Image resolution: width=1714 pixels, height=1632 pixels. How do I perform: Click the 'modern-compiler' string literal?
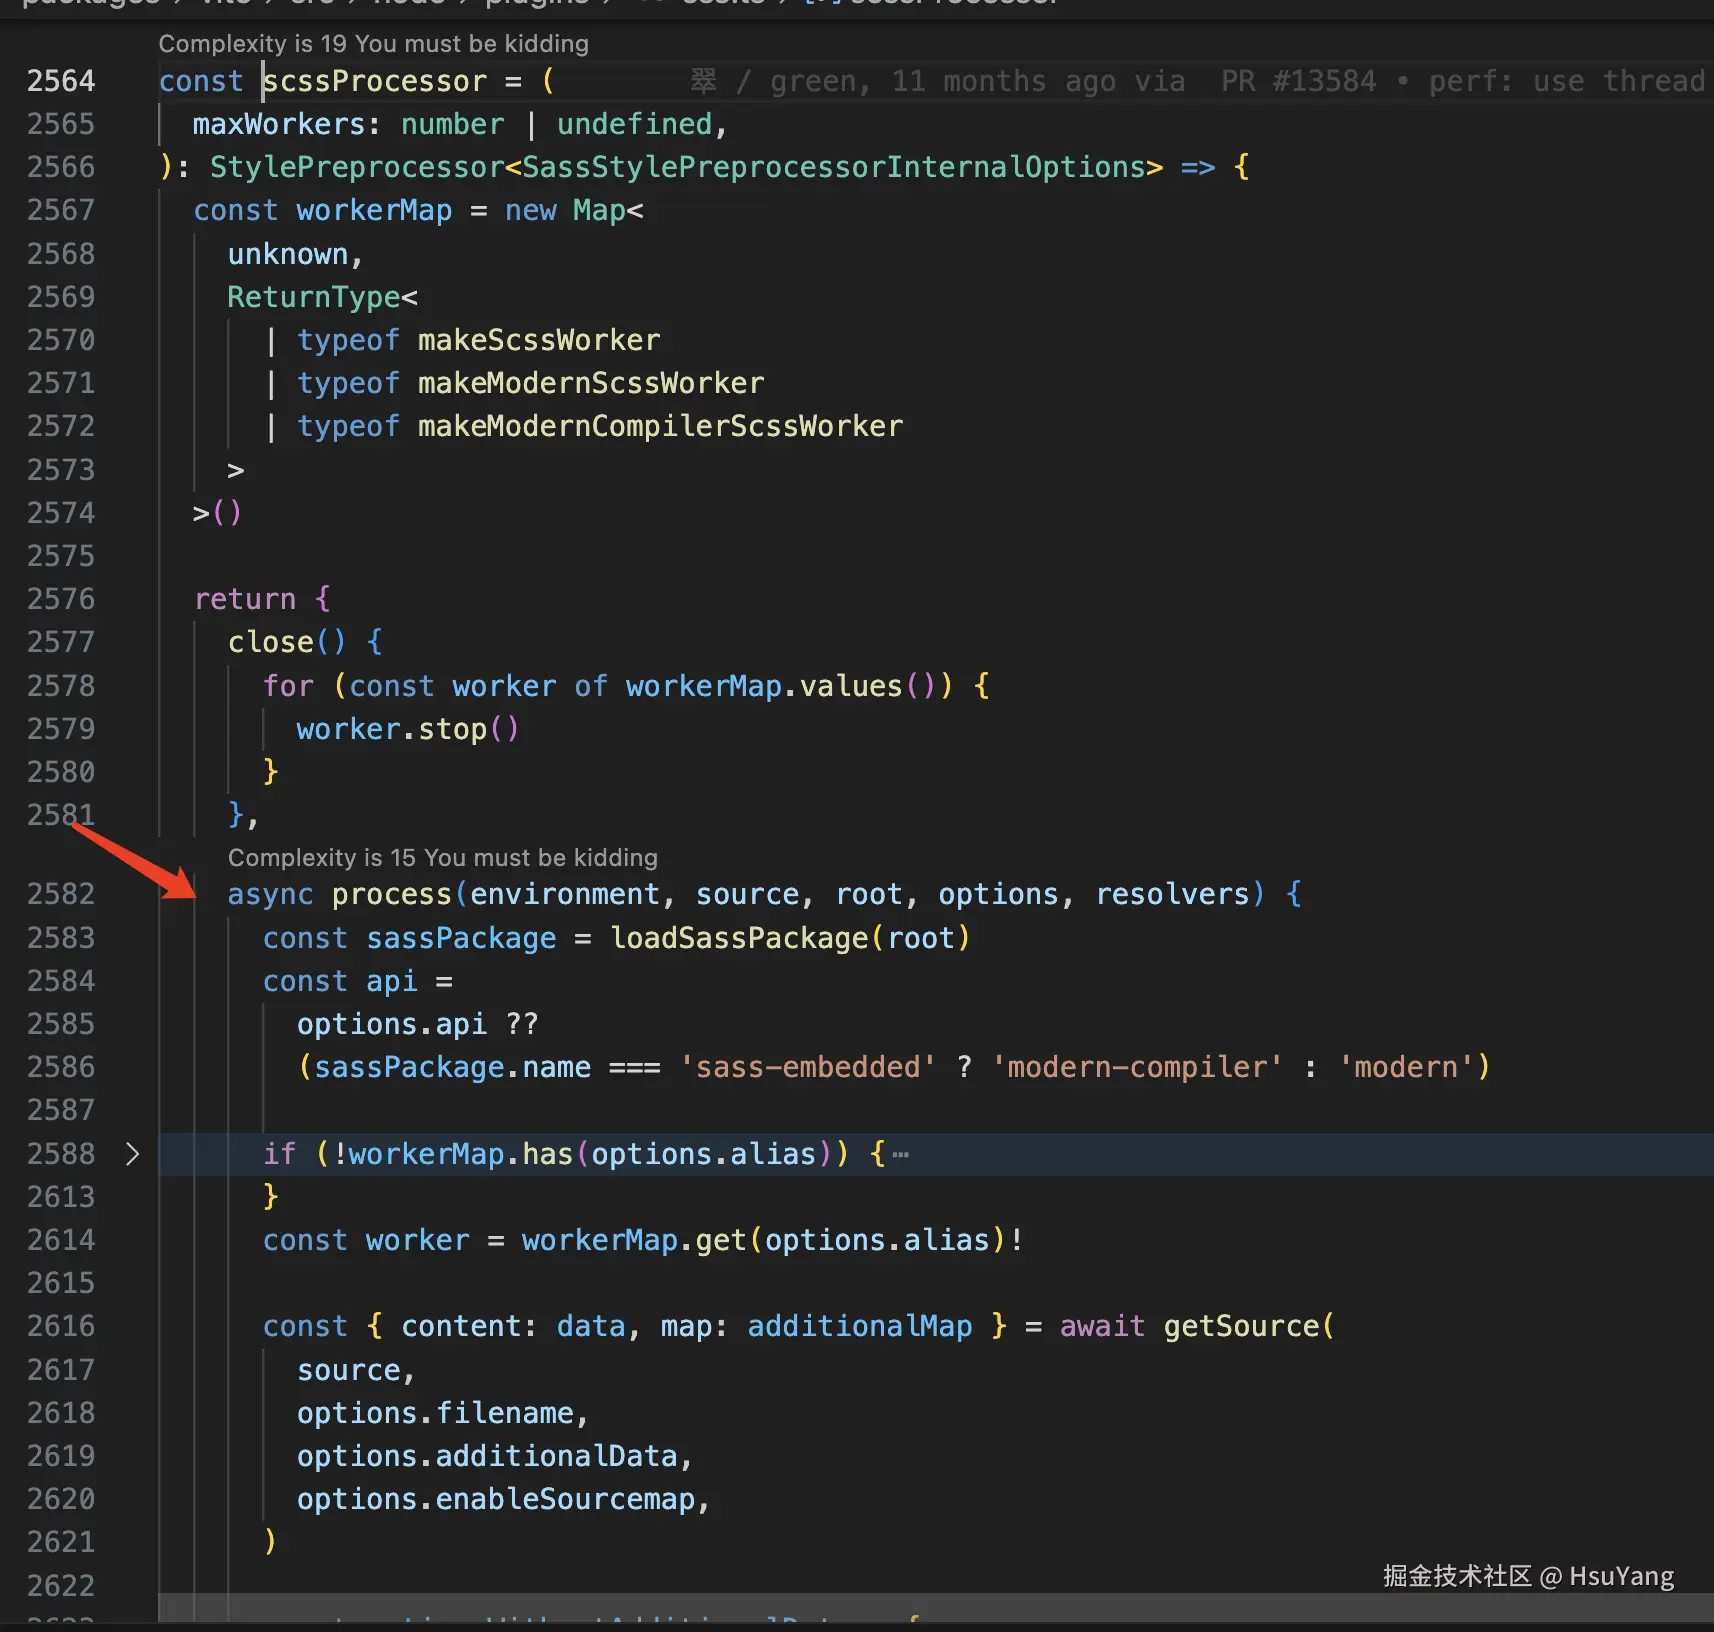pos(1137,1067)
